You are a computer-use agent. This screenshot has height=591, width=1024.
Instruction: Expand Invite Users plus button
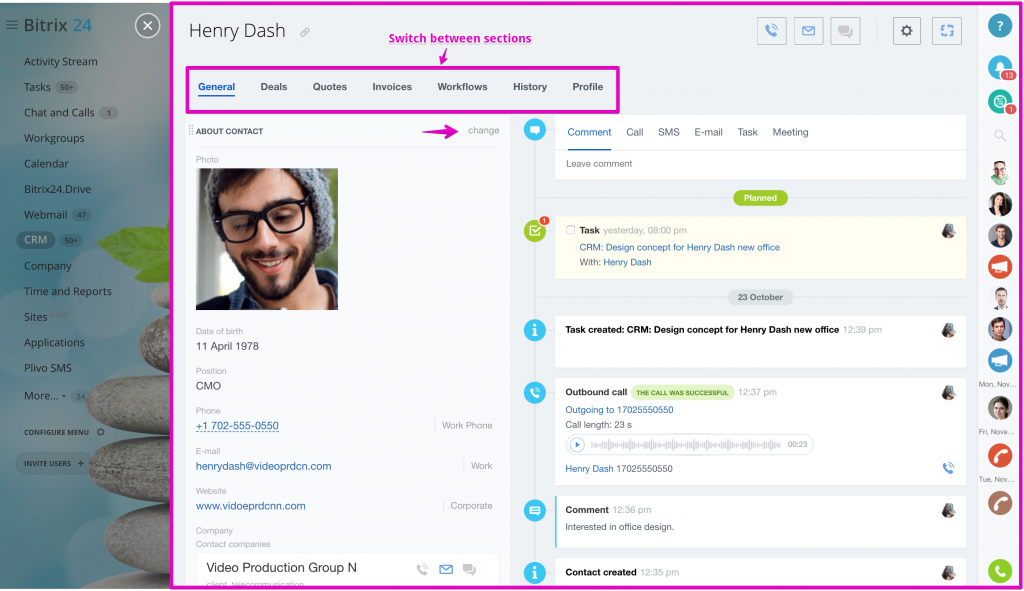click(80, 463)
